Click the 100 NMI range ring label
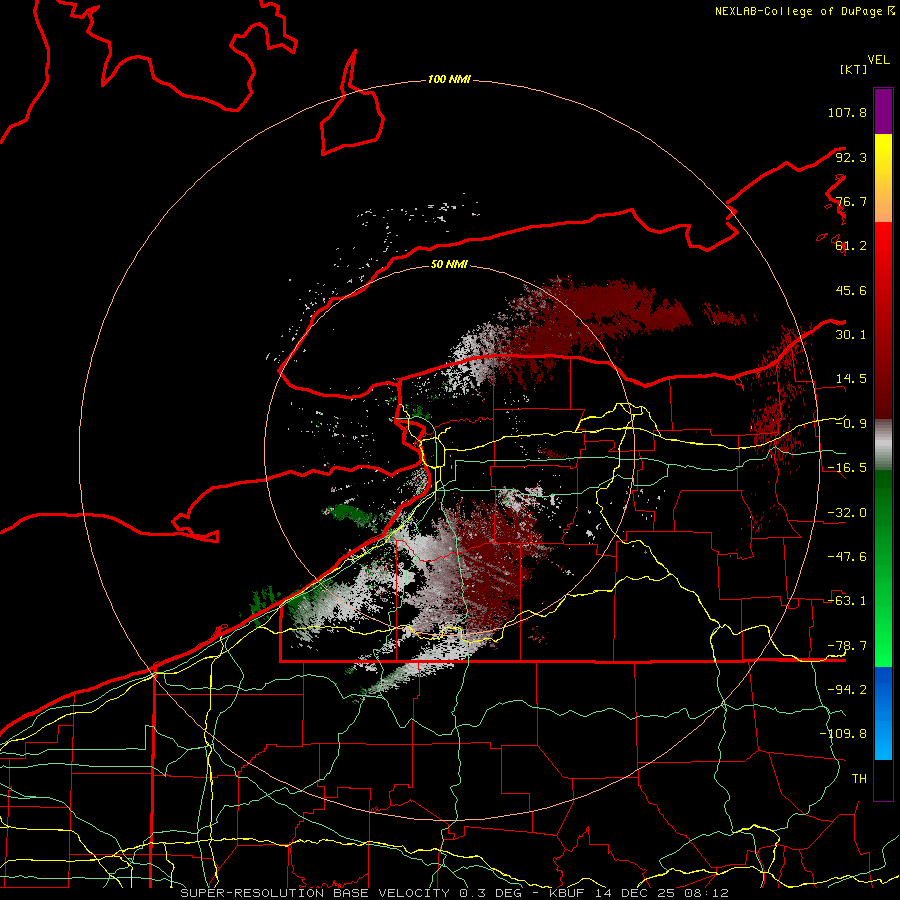The height and width of the screenshot is (900, 900). [x=449, y=79]
